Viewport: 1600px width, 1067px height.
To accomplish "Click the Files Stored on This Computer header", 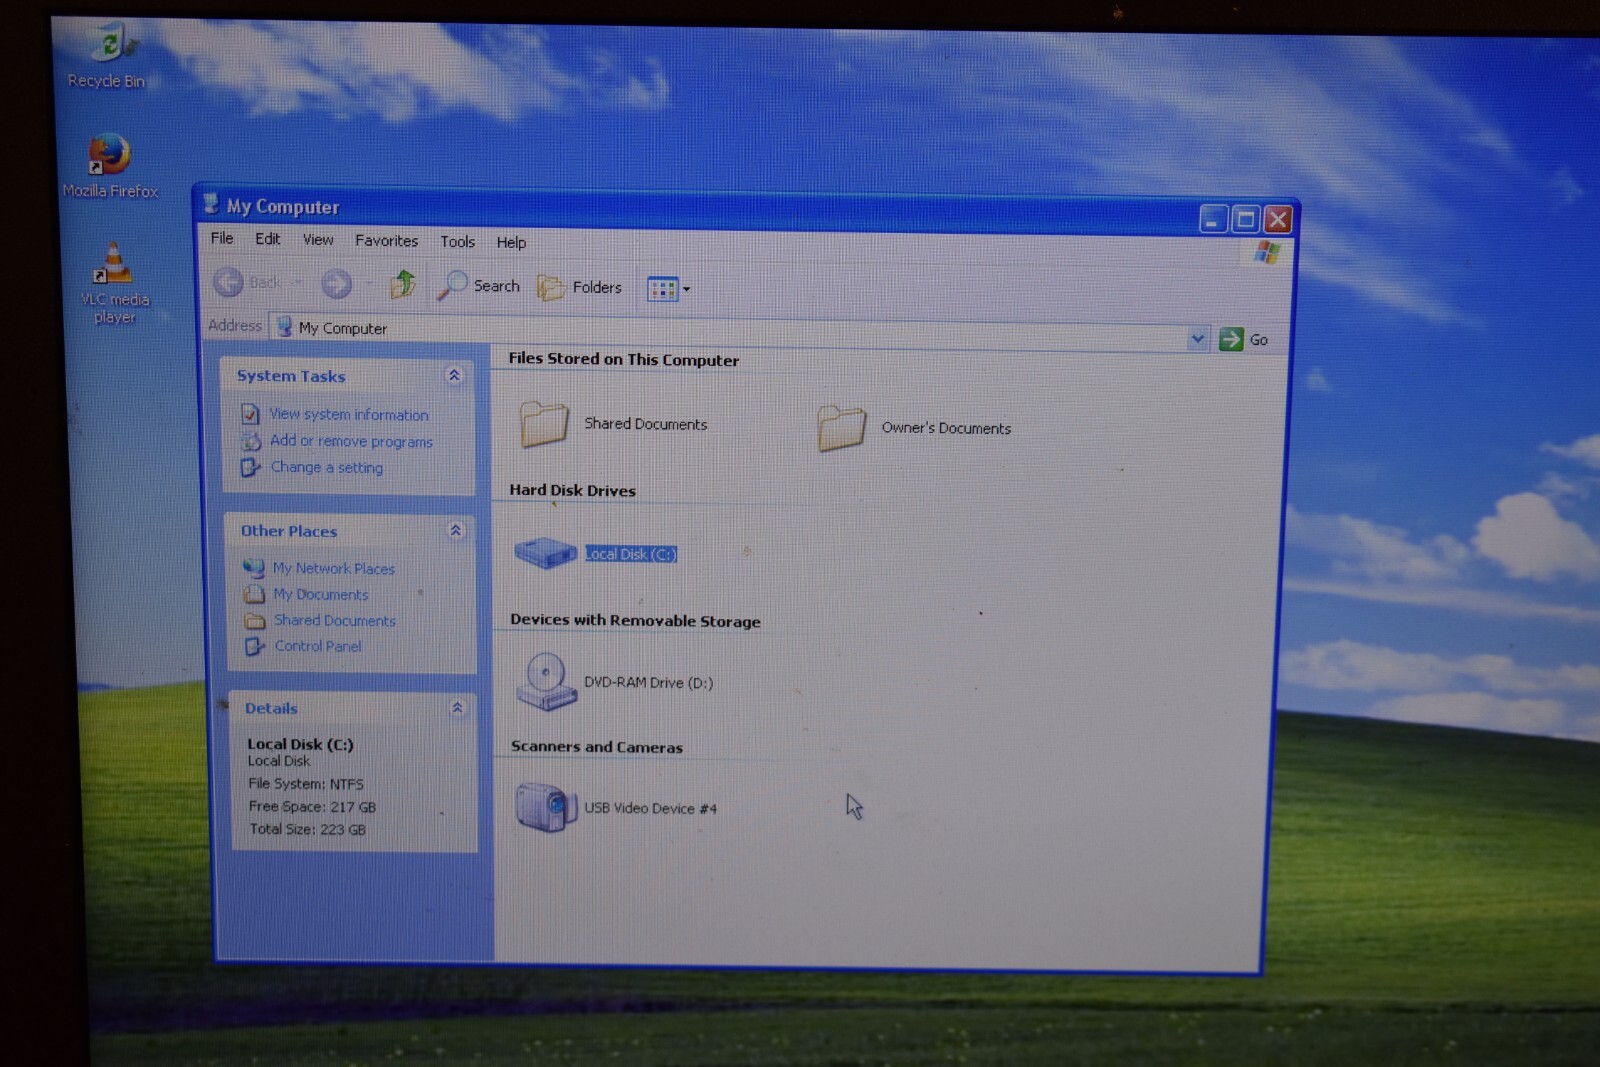I will pyautogui.click(x=623, y=359).
